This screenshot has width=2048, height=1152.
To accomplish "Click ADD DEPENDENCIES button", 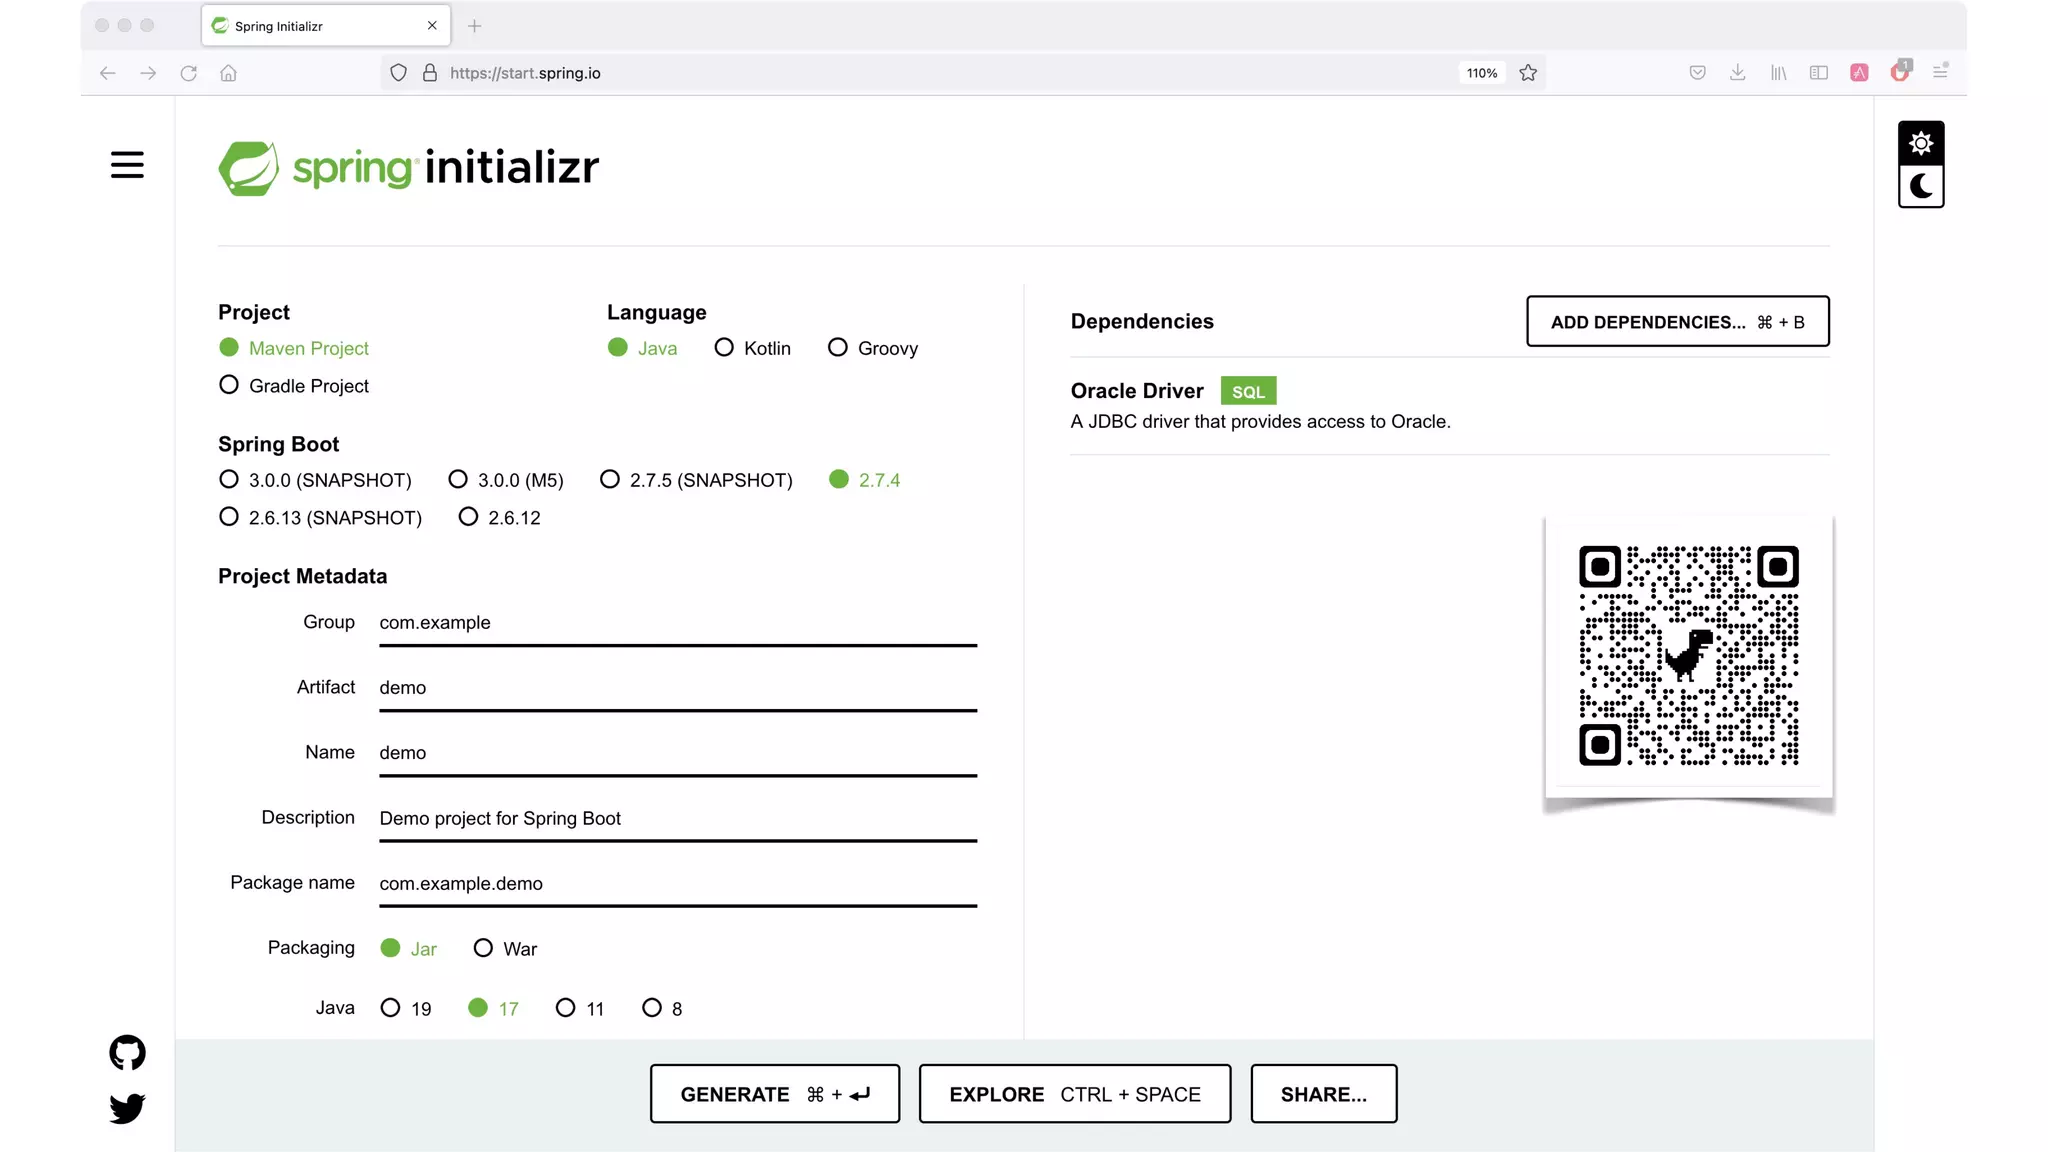I will point(1677,322).
